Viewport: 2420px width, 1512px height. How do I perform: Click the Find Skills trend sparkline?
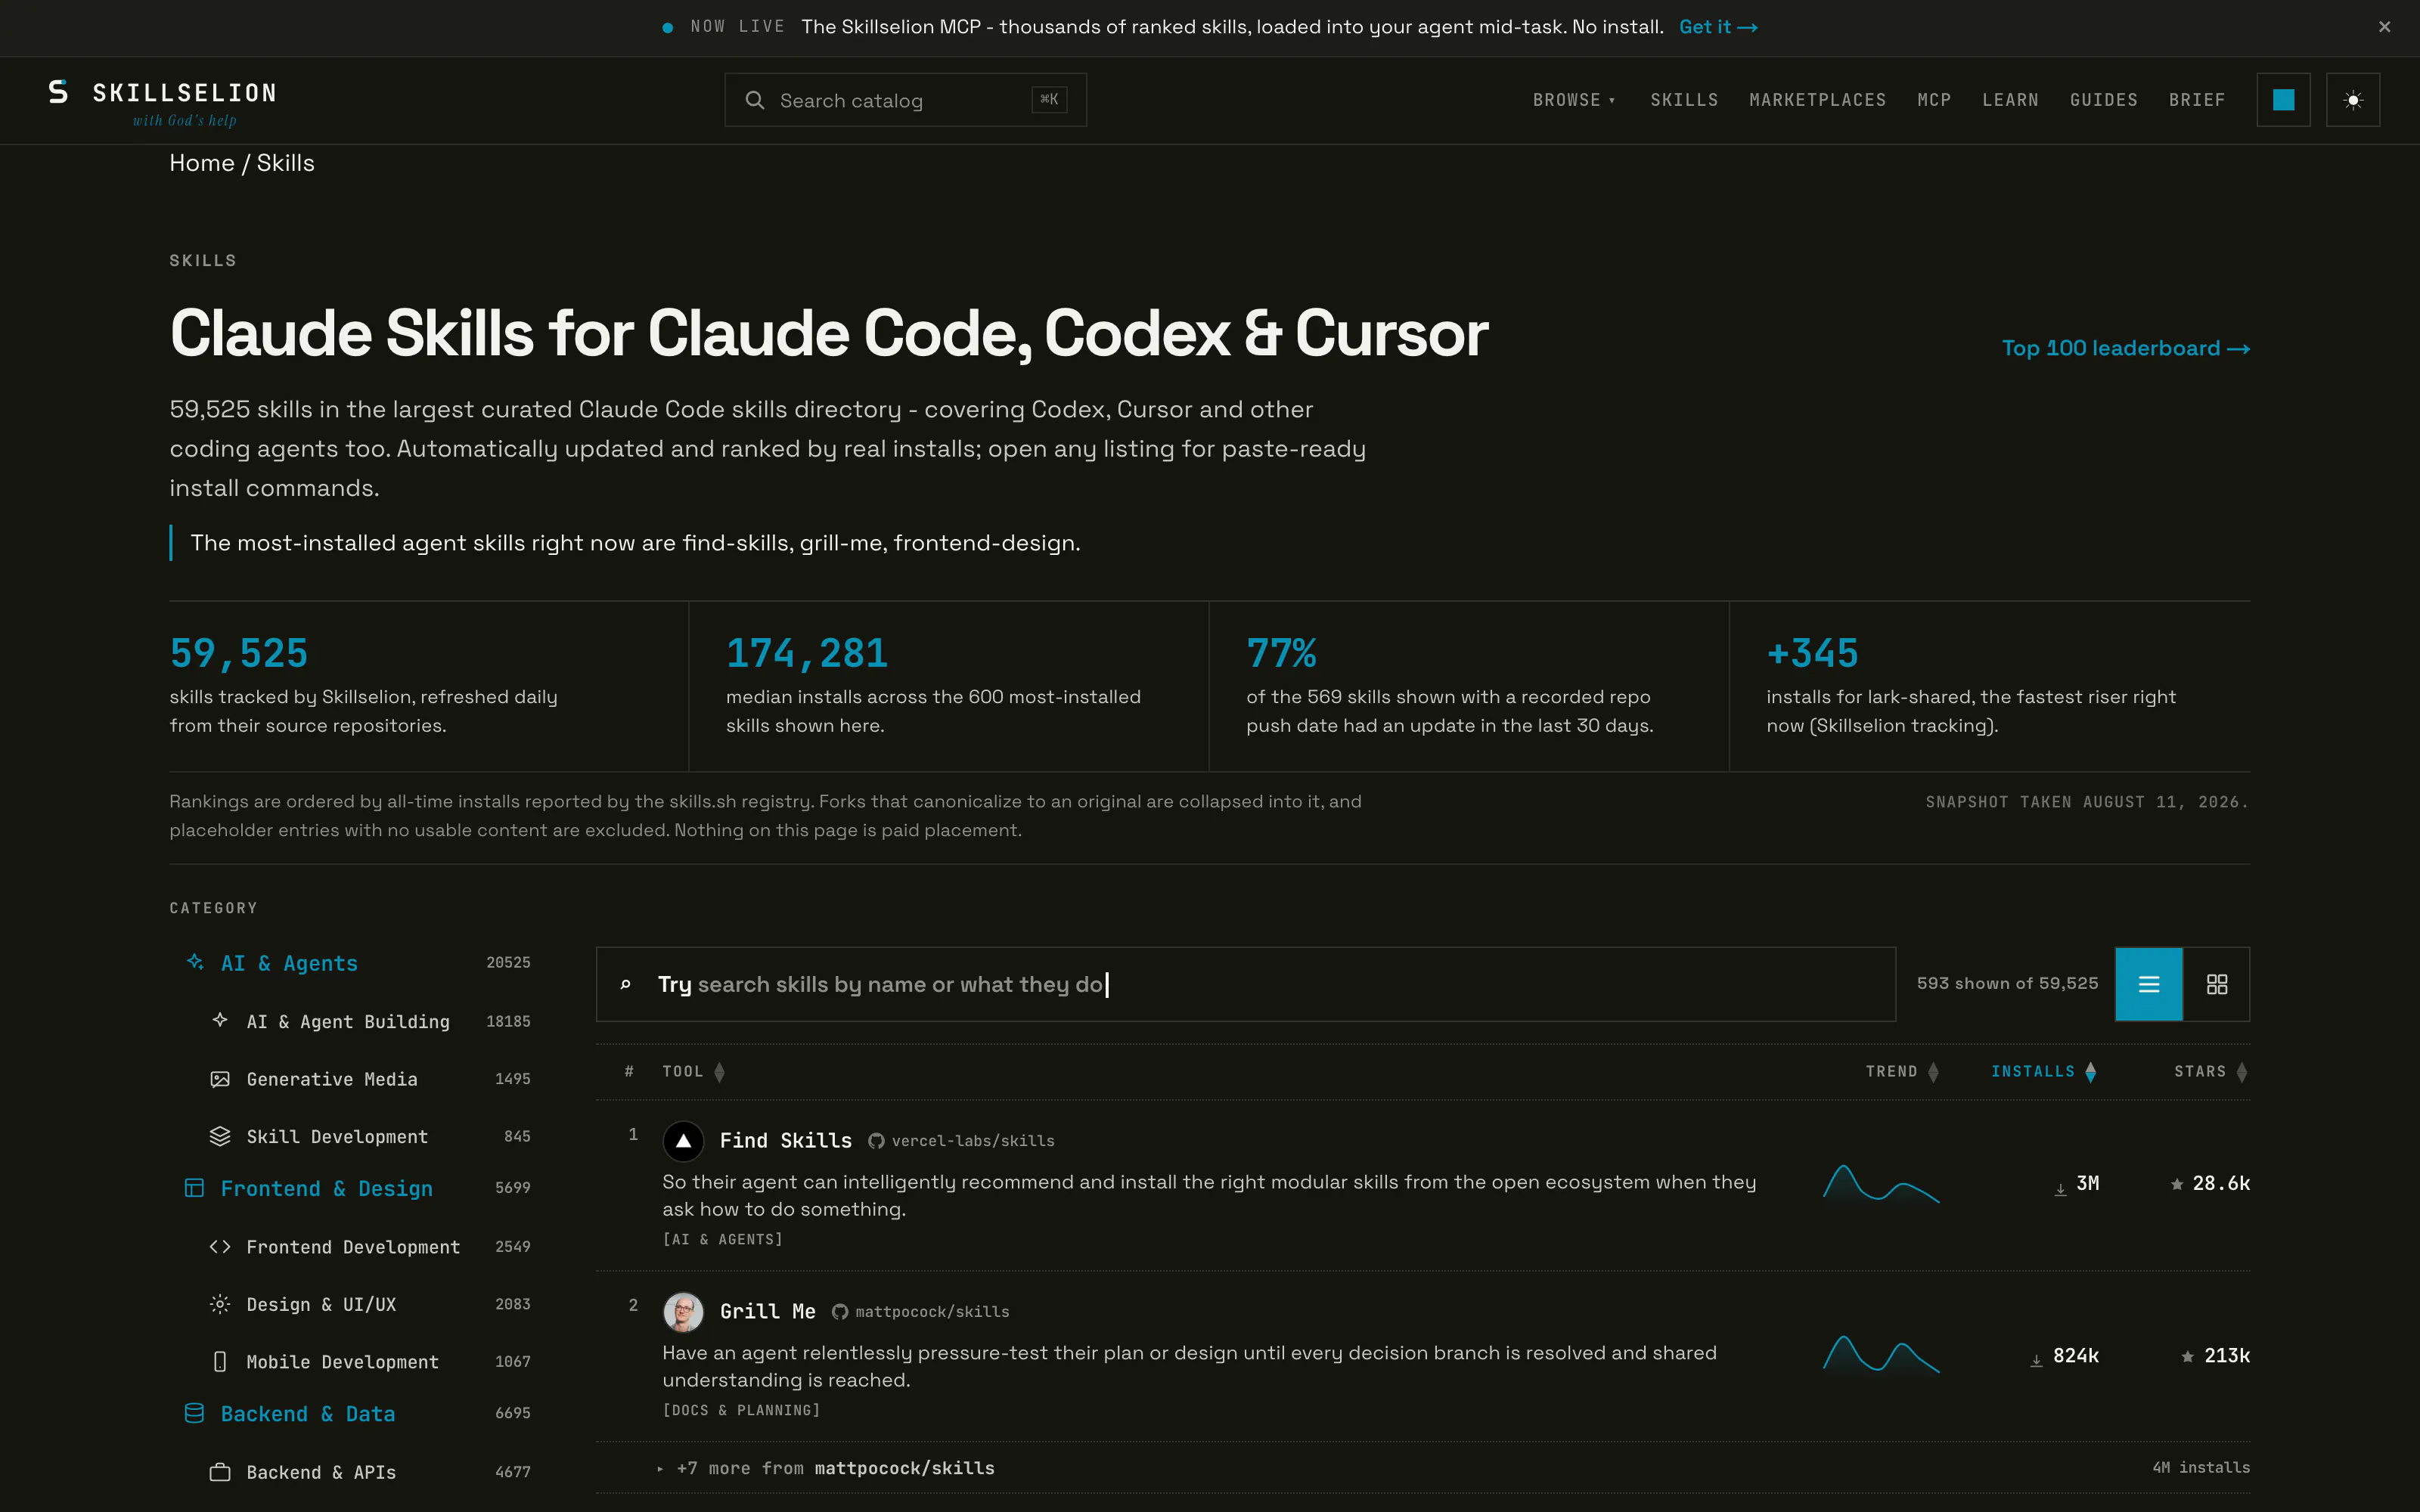[x=1881, y=1184]
